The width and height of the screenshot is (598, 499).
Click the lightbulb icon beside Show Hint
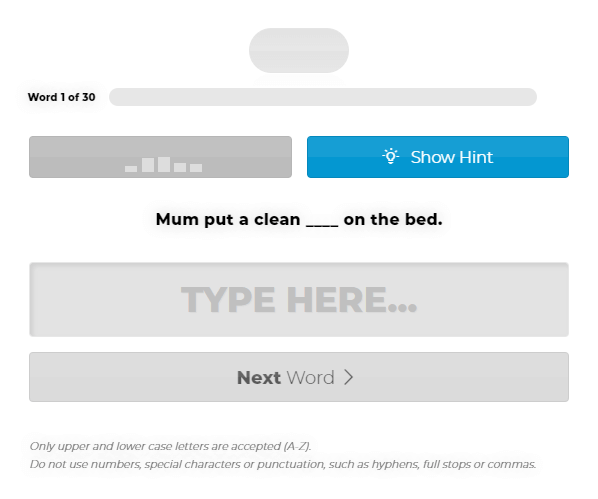click(x=391, y=156)
